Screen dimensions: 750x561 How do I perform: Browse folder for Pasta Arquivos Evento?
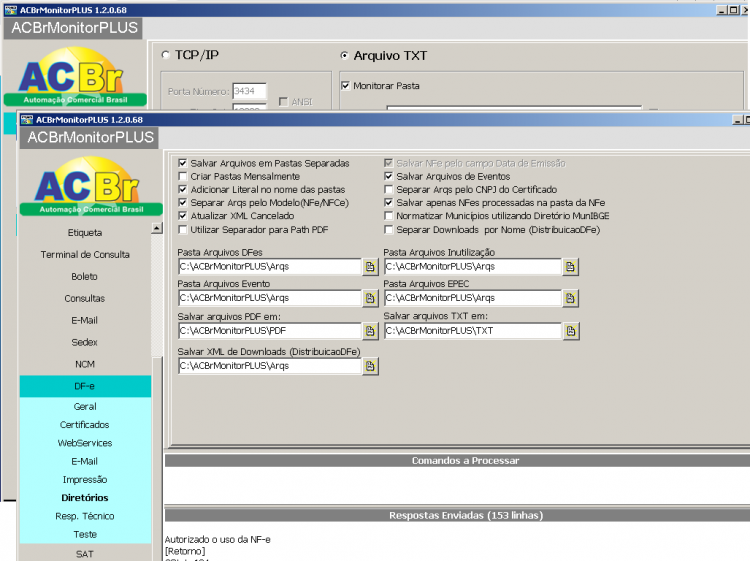point(370,298)
